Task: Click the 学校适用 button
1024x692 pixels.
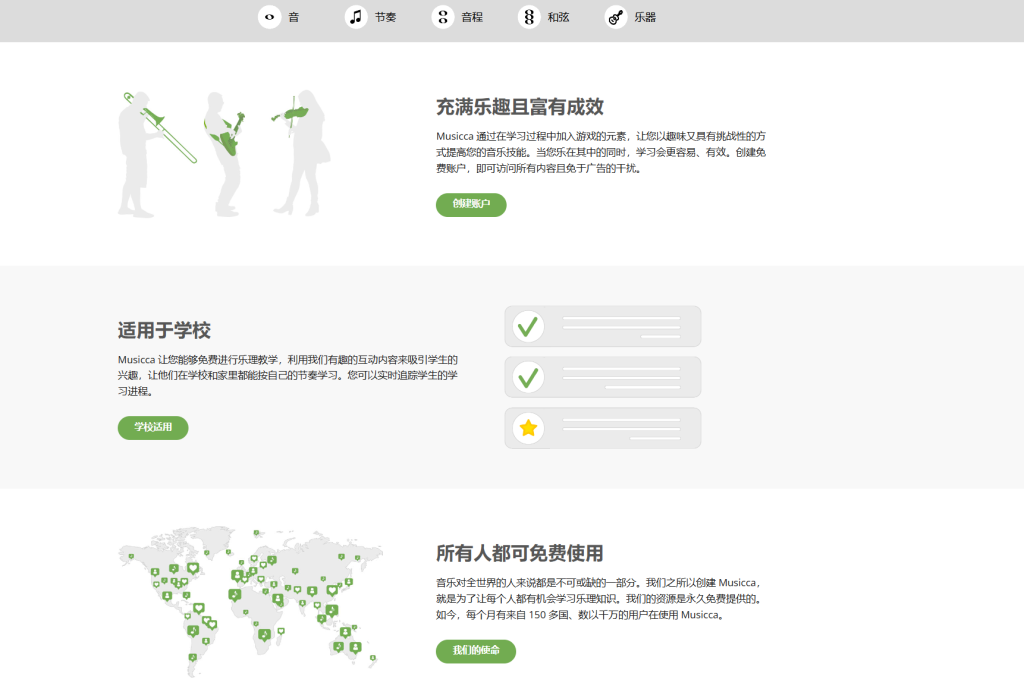Action: click(x=153, y=428)
